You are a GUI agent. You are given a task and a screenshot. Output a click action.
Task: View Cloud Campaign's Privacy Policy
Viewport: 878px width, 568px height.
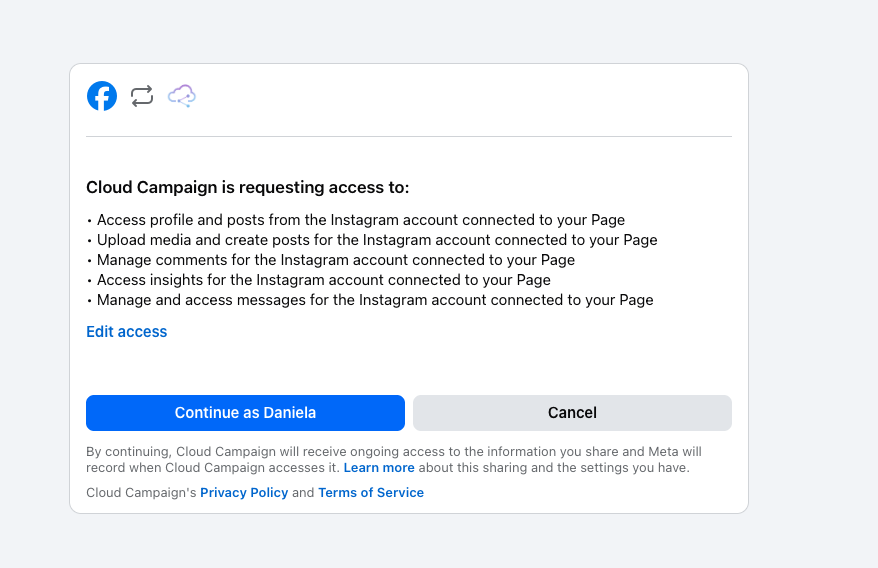[244, 493]
